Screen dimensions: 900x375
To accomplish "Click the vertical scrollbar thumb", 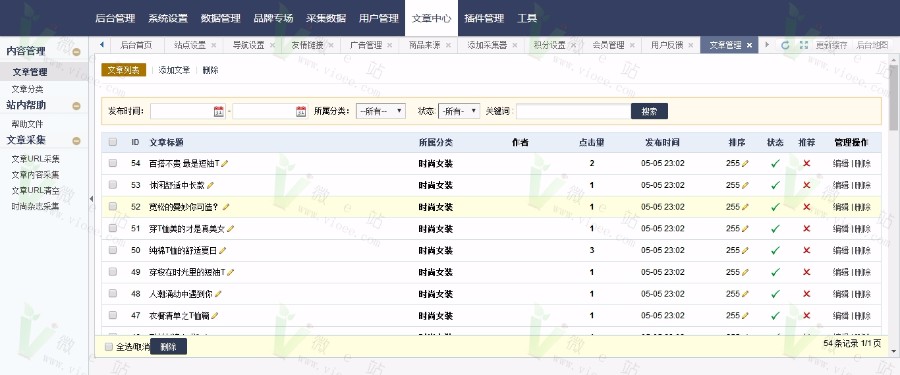I will 894,98.
